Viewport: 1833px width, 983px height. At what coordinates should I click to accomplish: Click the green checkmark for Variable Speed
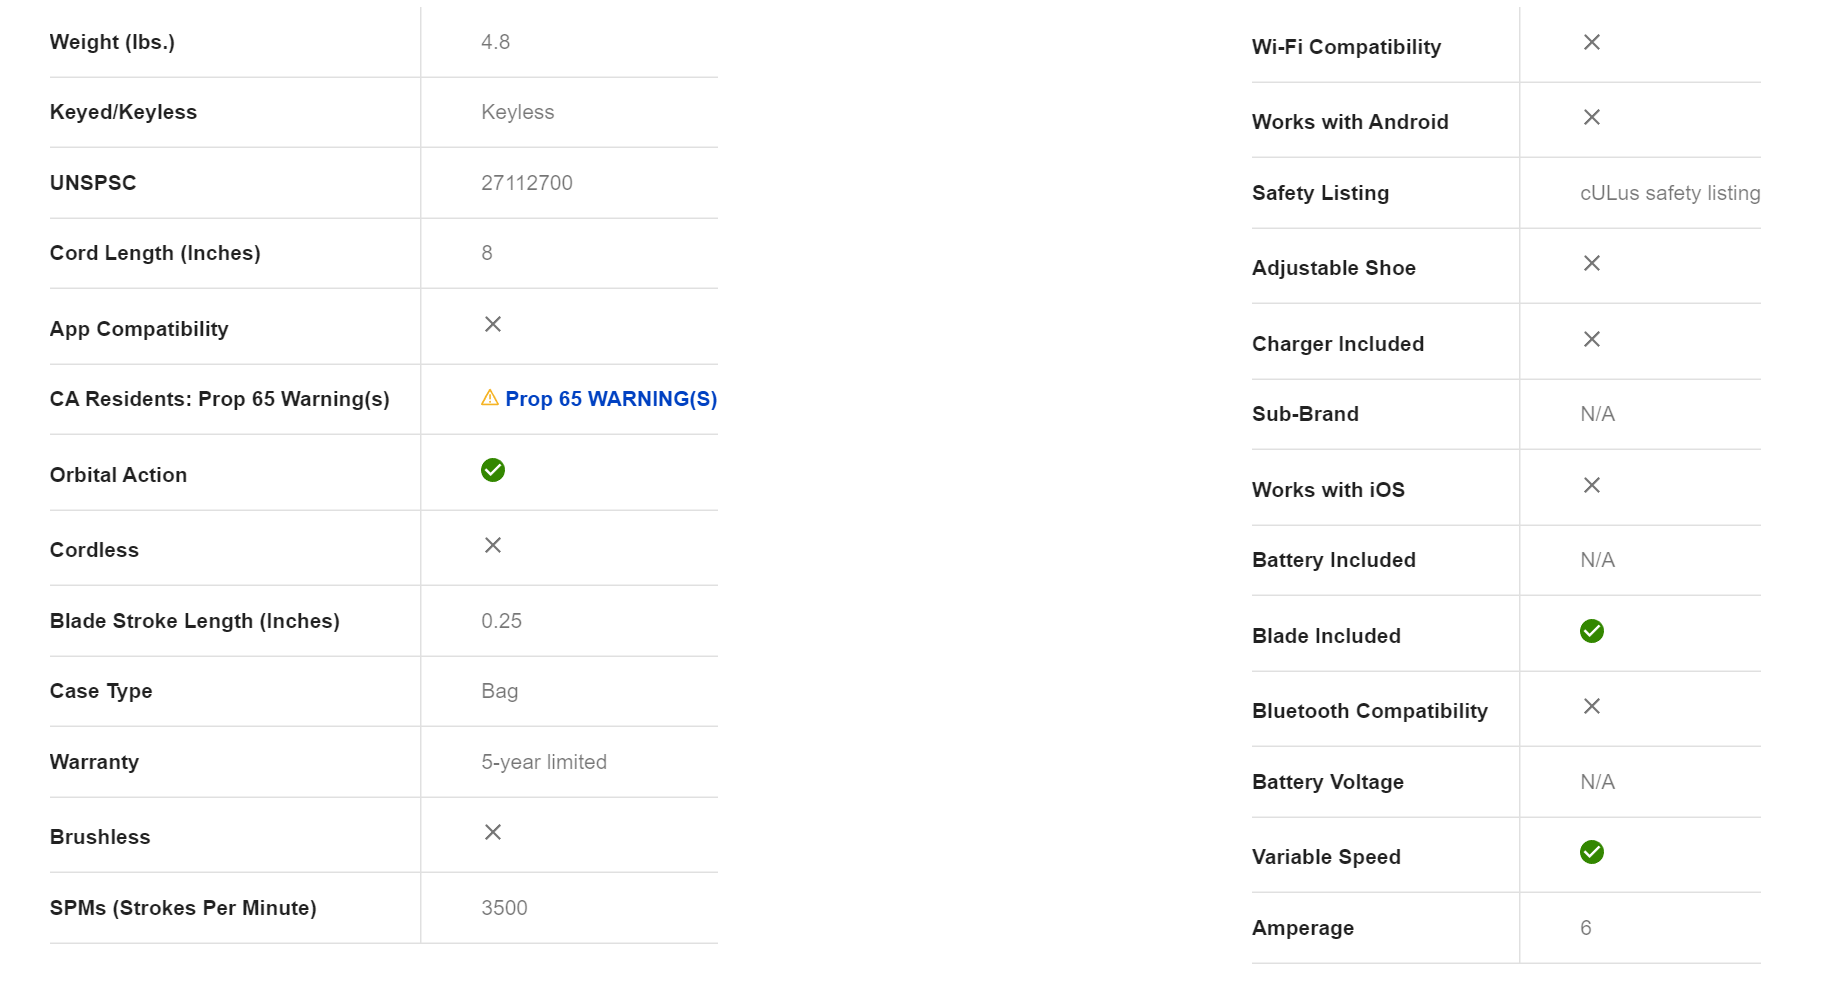click(1592, 852)
